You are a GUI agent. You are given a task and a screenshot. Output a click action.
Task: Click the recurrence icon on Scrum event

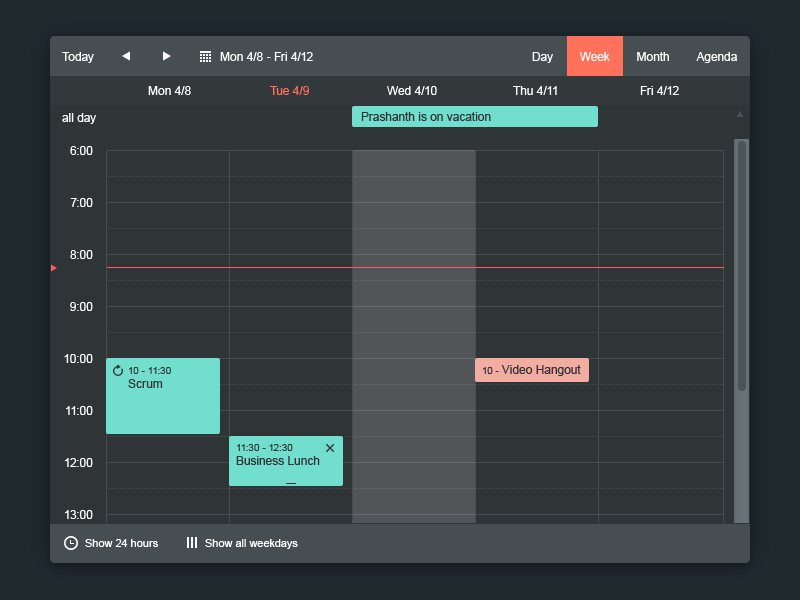[x=119, y=369]
